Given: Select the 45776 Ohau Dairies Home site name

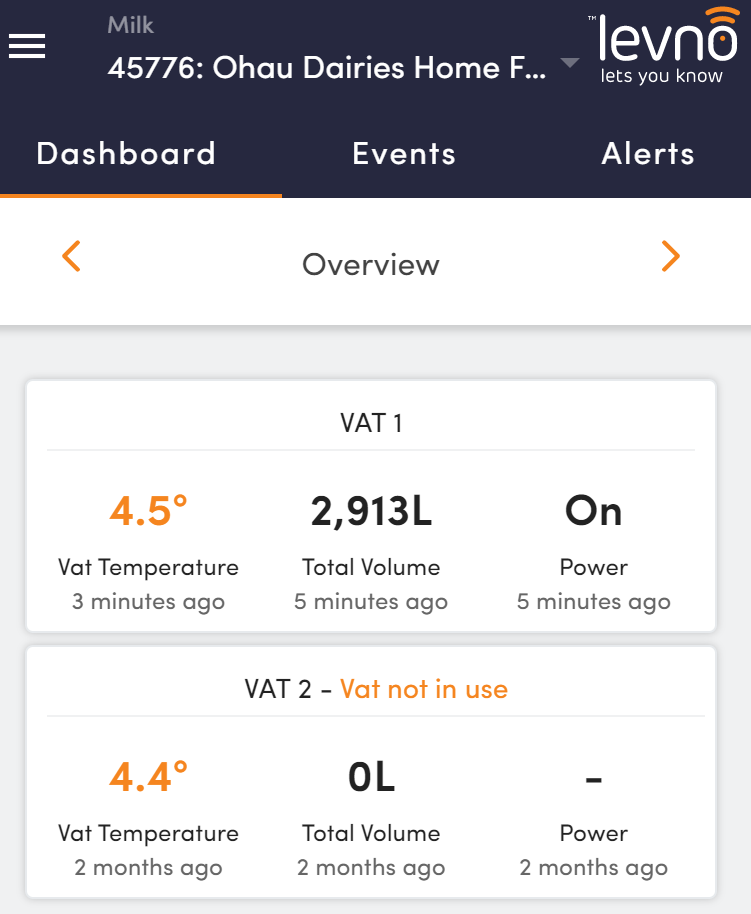Looking at the screenshot, I should [x=327, y=68].
